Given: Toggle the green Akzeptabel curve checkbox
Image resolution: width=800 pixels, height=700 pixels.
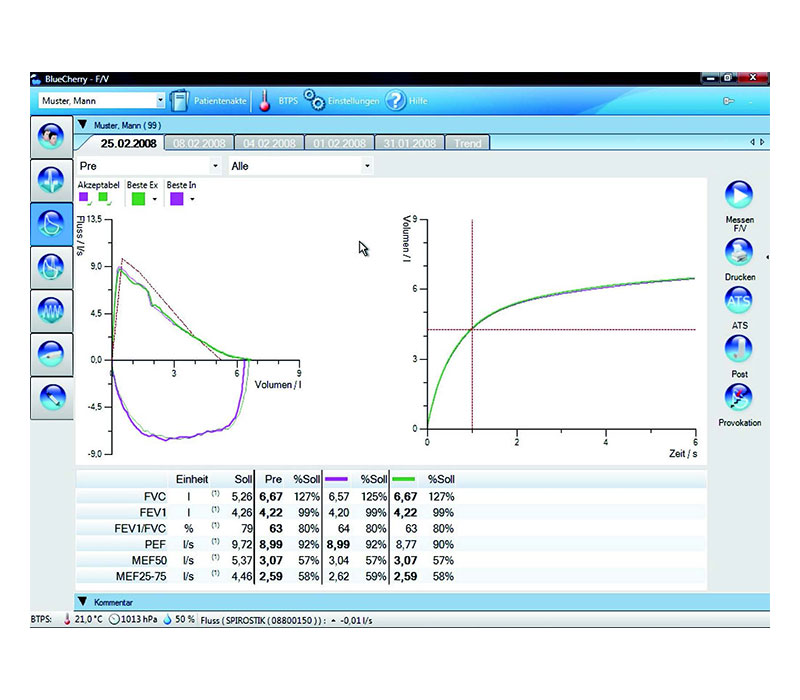Looking at the screenshot, I should click(103, 198).
